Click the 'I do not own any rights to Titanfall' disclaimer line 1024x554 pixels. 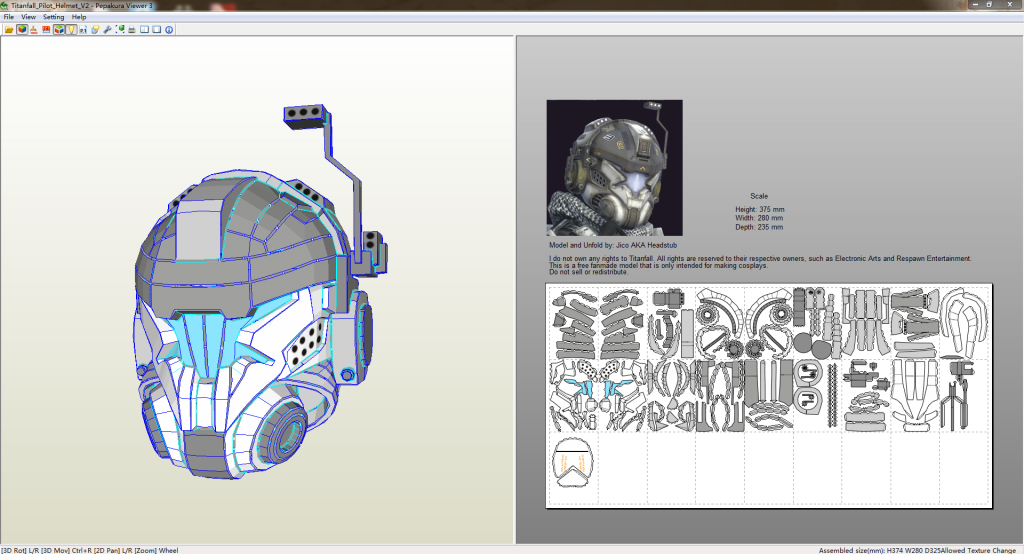click(760, 259)
